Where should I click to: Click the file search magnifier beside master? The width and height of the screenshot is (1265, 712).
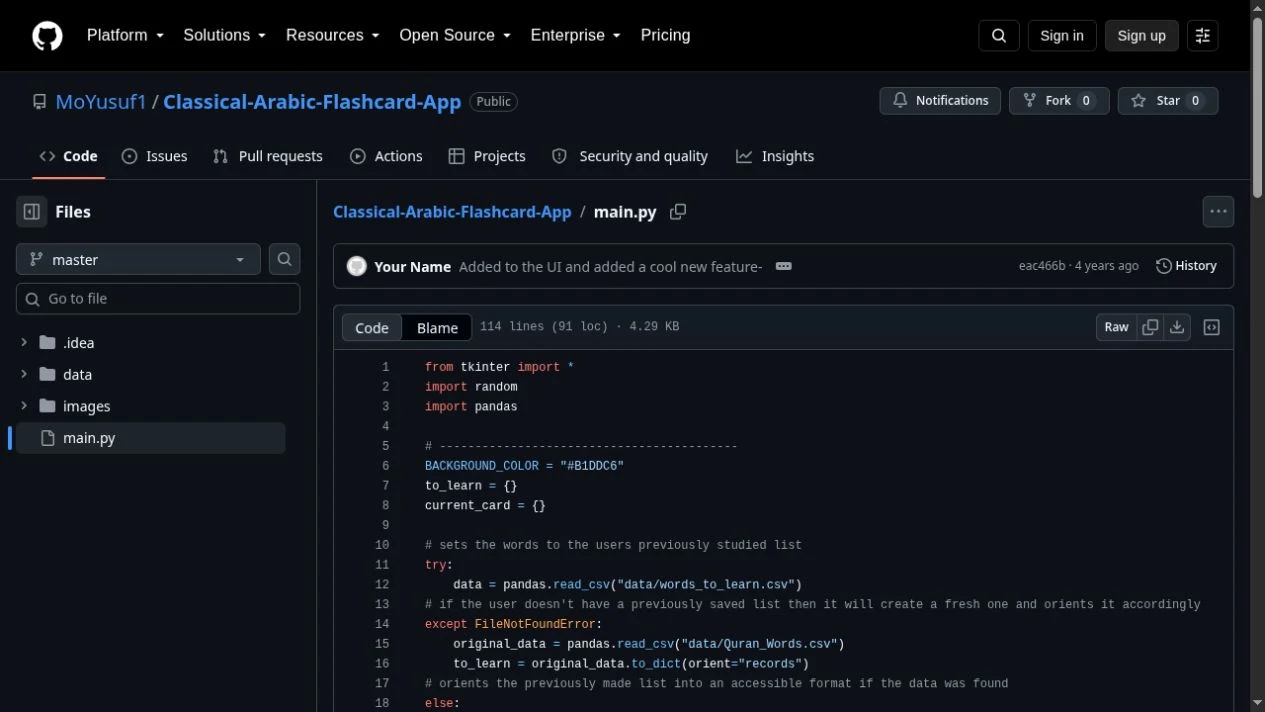click(285, 259)
